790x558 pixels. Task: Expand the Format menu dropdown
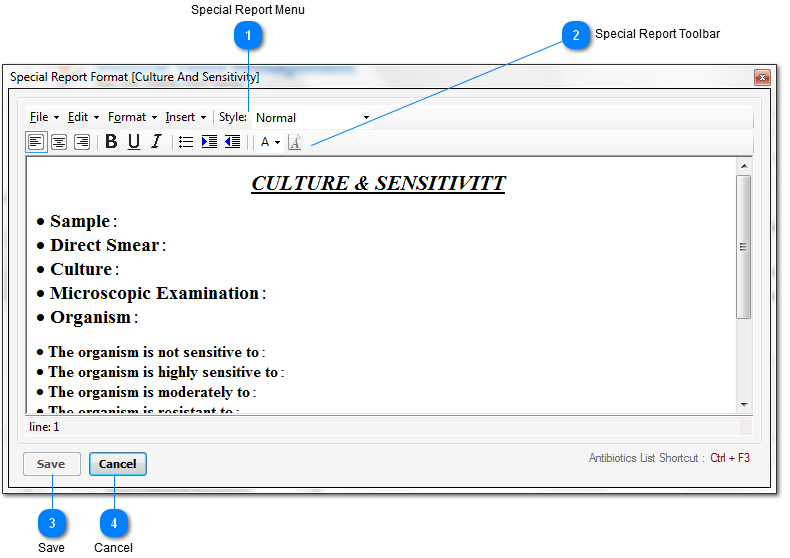(133, 117)
